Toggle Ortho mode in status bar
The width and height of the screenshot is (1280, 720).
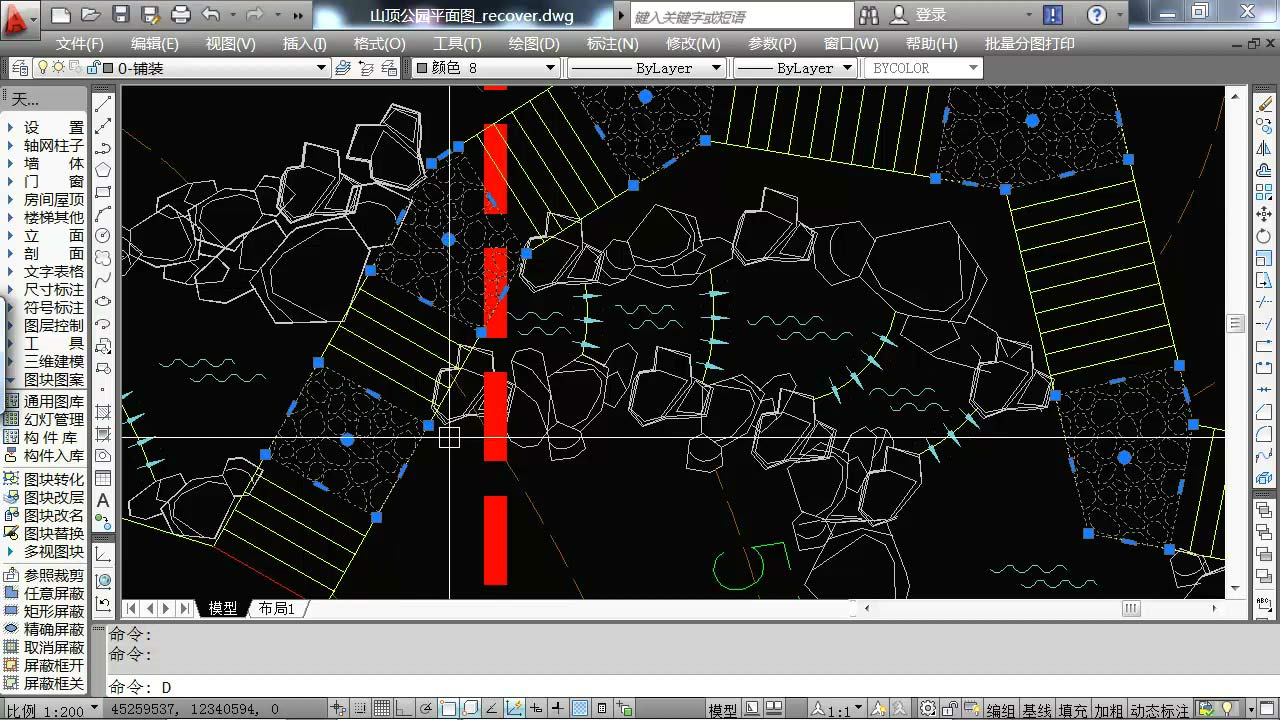[404, 709]
